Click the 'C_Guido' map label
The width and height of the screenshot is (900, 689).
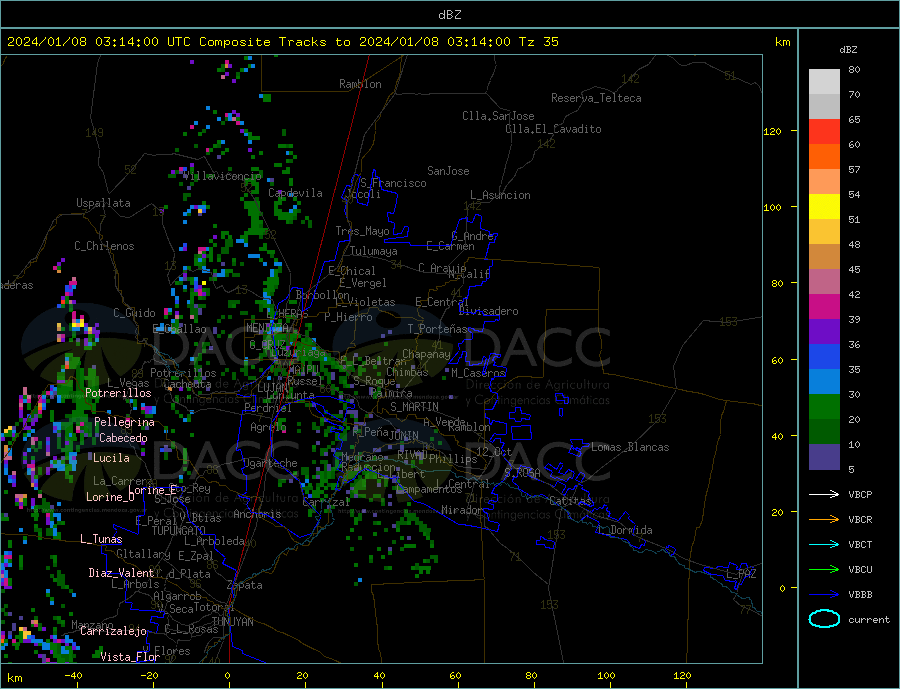(x=134, y=313)
